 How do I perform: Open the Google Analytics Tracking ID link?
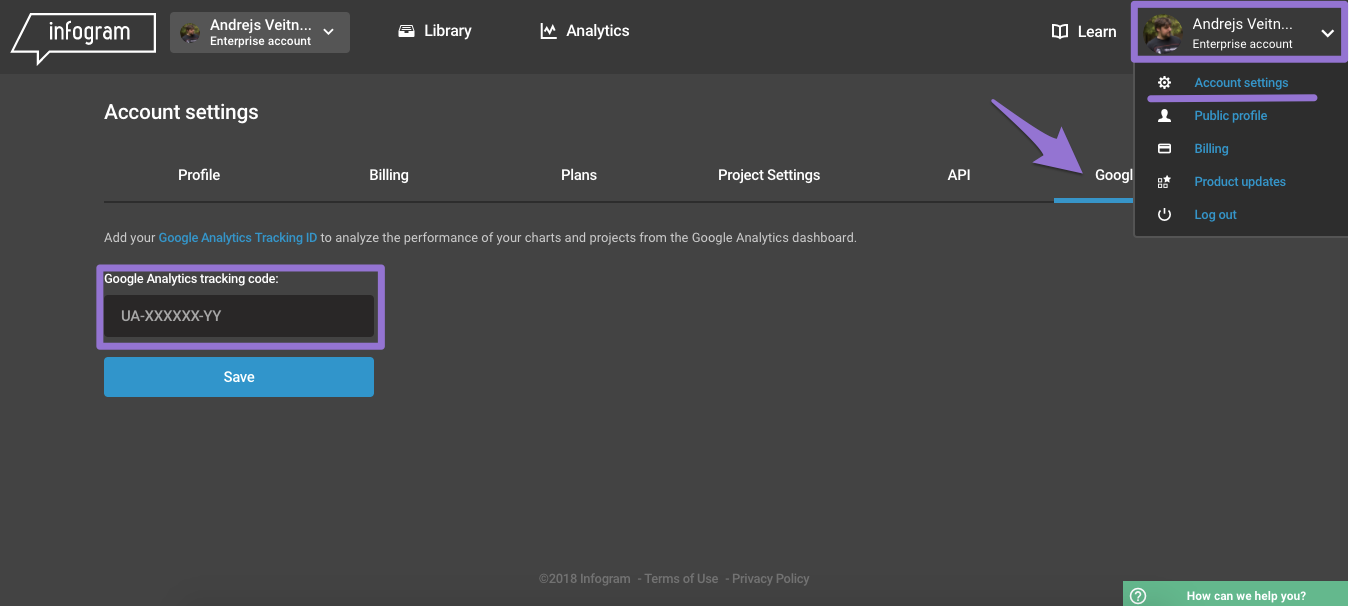(238, 238)
